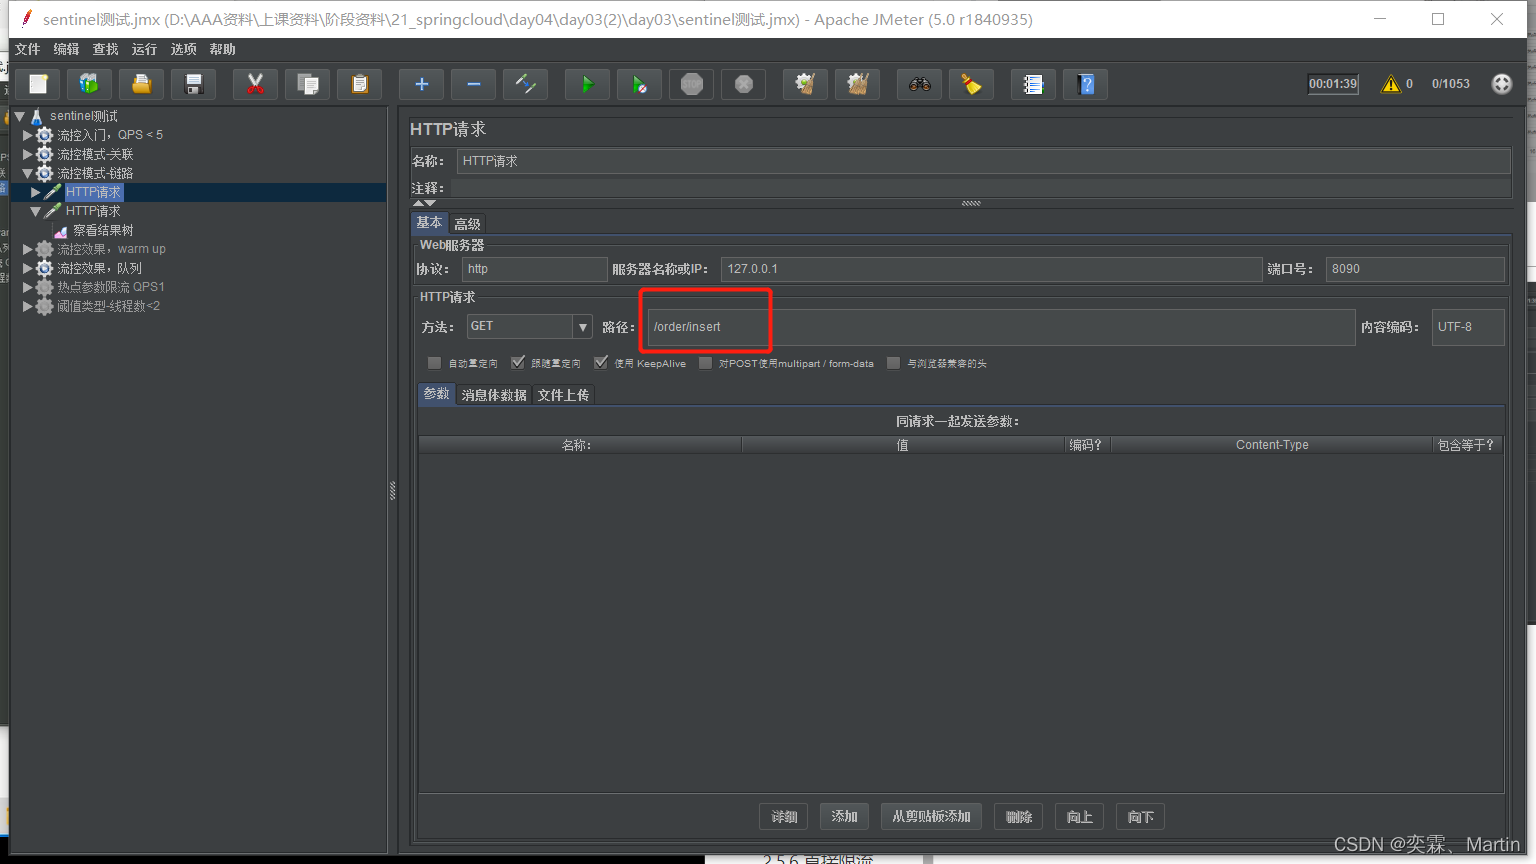Click the Cut scissors toolbar icon
This screenshot has width=1536, height=864.
(x=255, y=85)
